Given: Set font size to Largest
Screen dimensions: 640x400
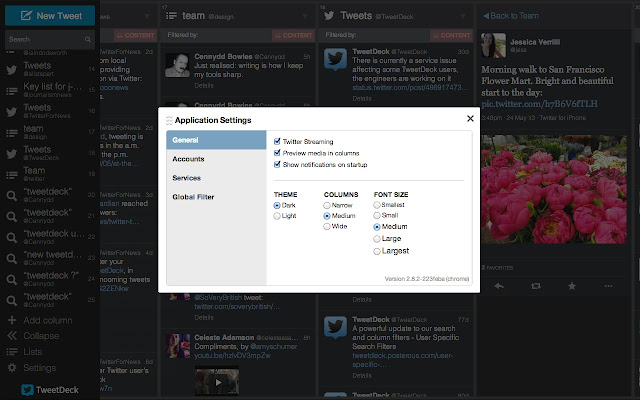Looking at the screenshot, I should tap(377, 251).
